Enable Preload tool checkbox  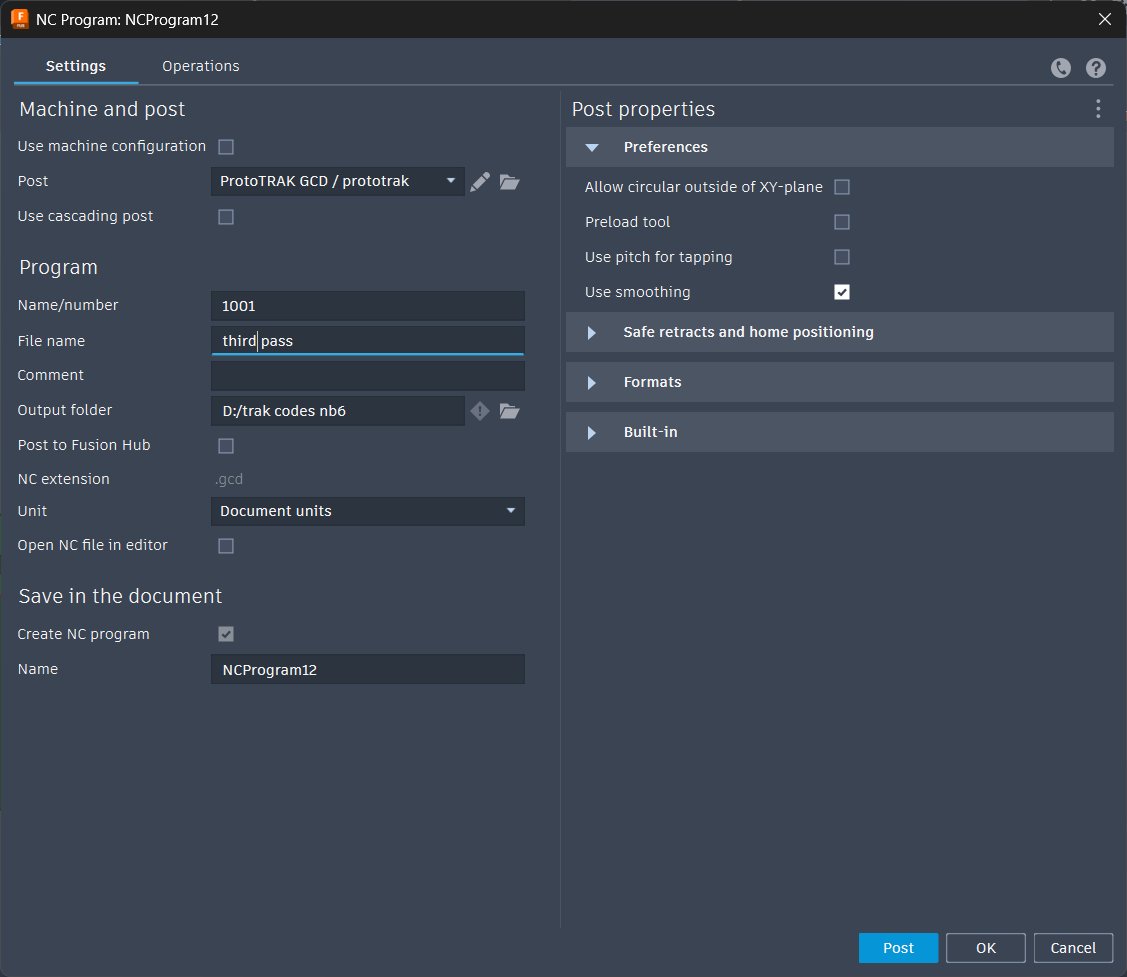click(x=842, y=221)
